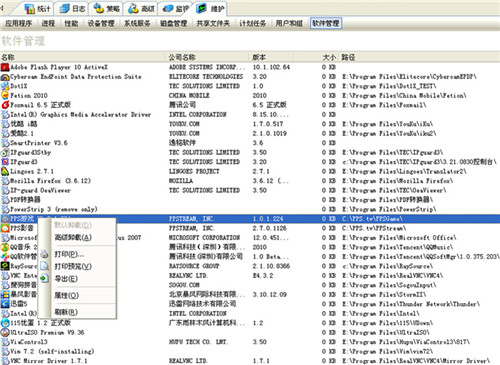Click the version cell 10.1.102.64

(x=271, y=67)
